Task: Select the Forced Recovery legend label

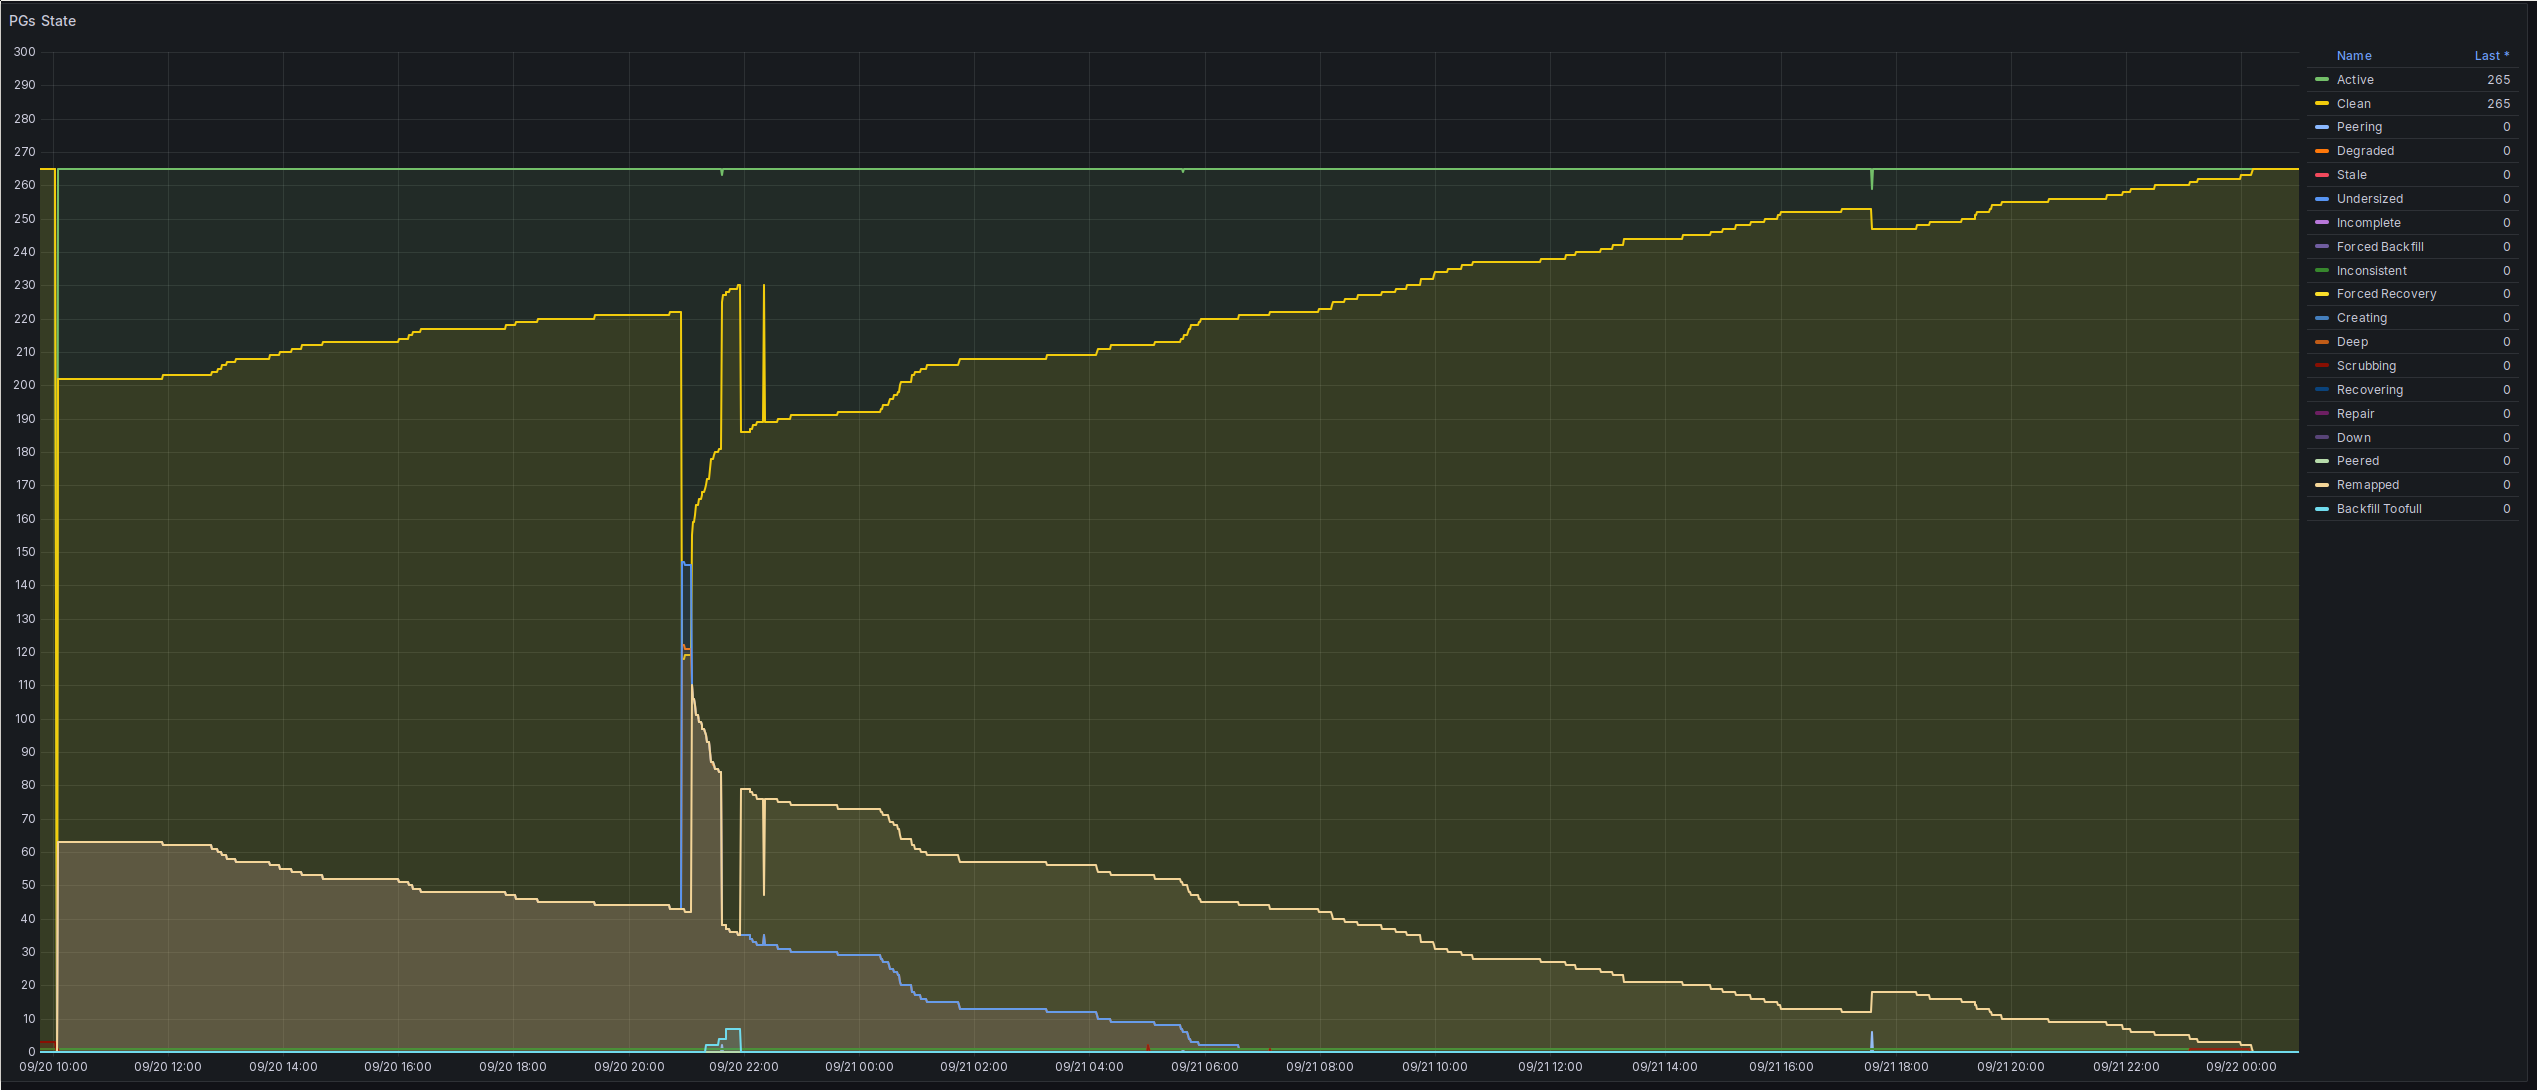Action: 2385,294
